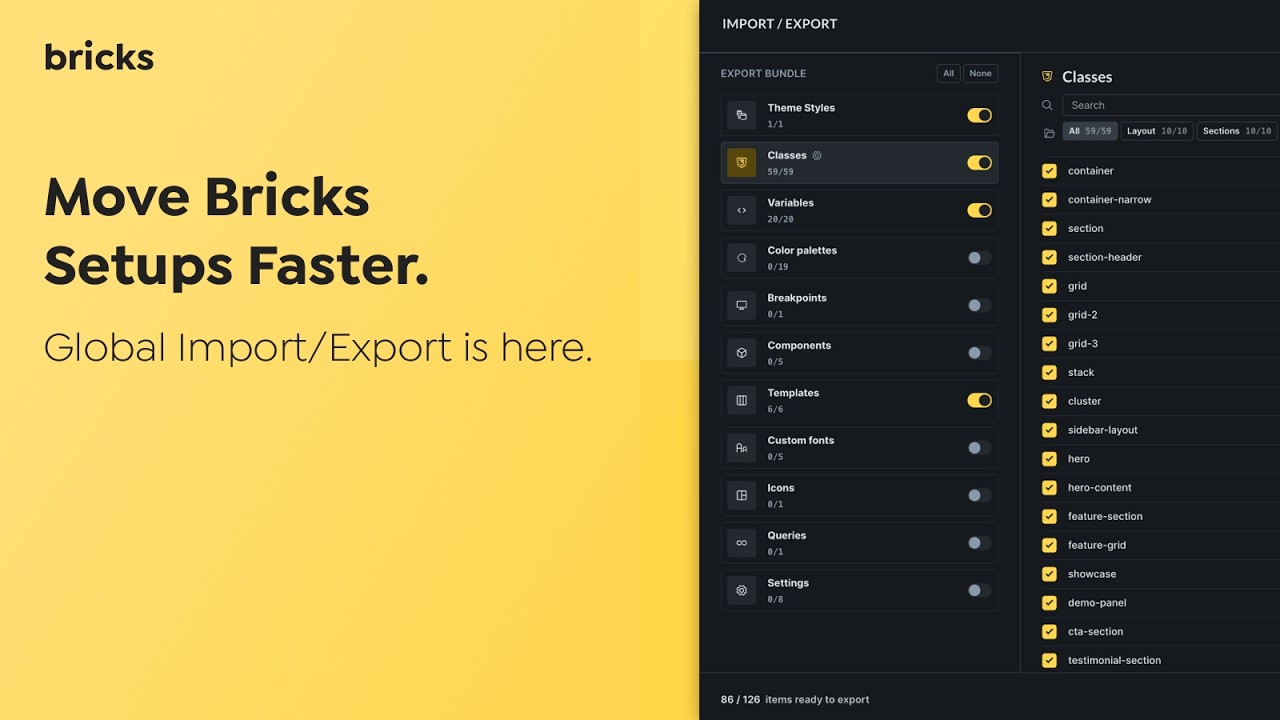Click the 'hero' class name
Viewport: 1280px width, 720px height.
point(1079,459)
